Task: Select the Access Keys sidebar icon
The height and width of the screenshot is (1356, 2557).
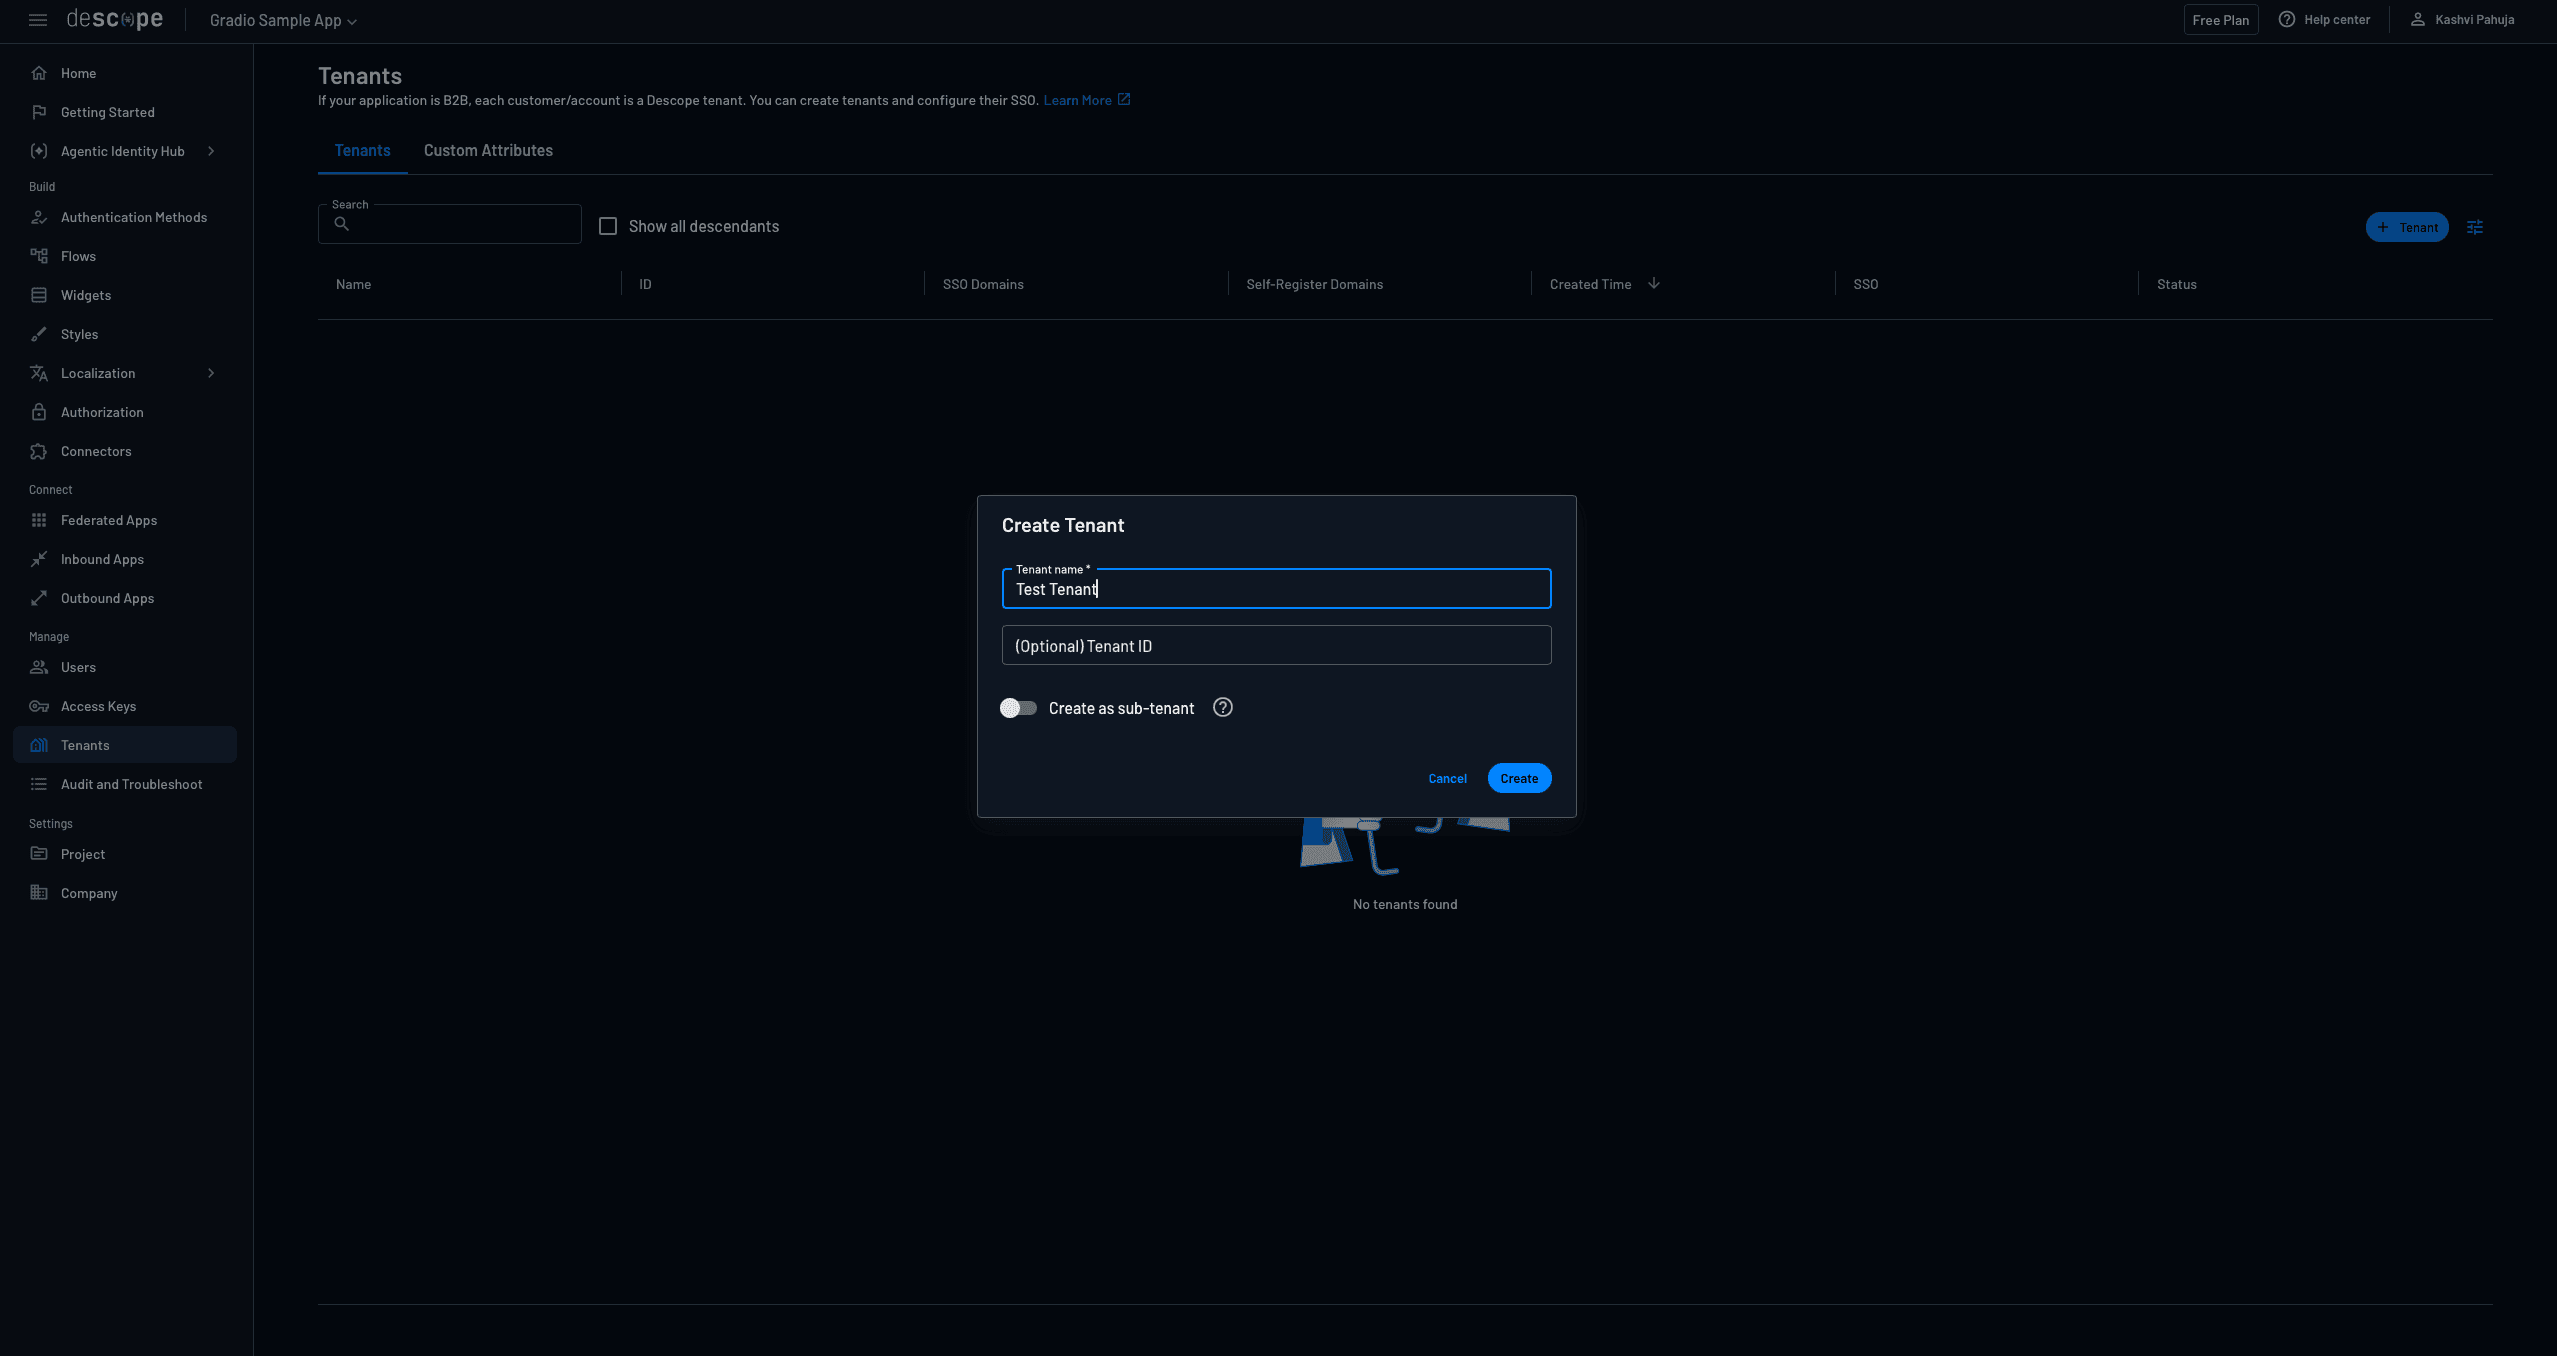Action: [39, 706]
